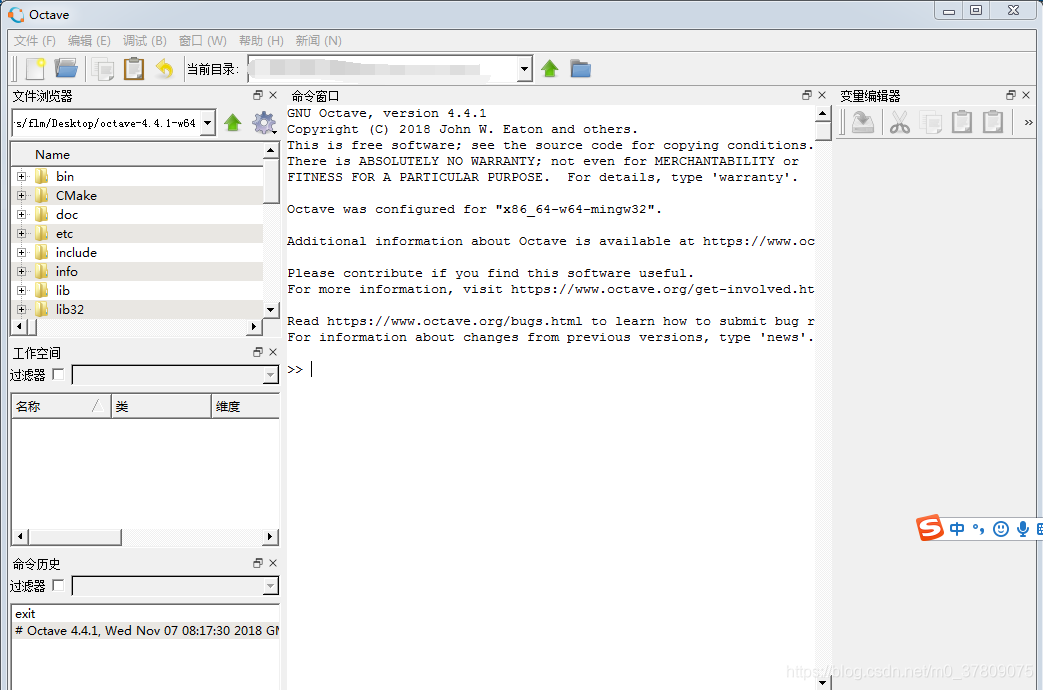Expand the bin folder
1043x690 pixels.
click(22, 176)
